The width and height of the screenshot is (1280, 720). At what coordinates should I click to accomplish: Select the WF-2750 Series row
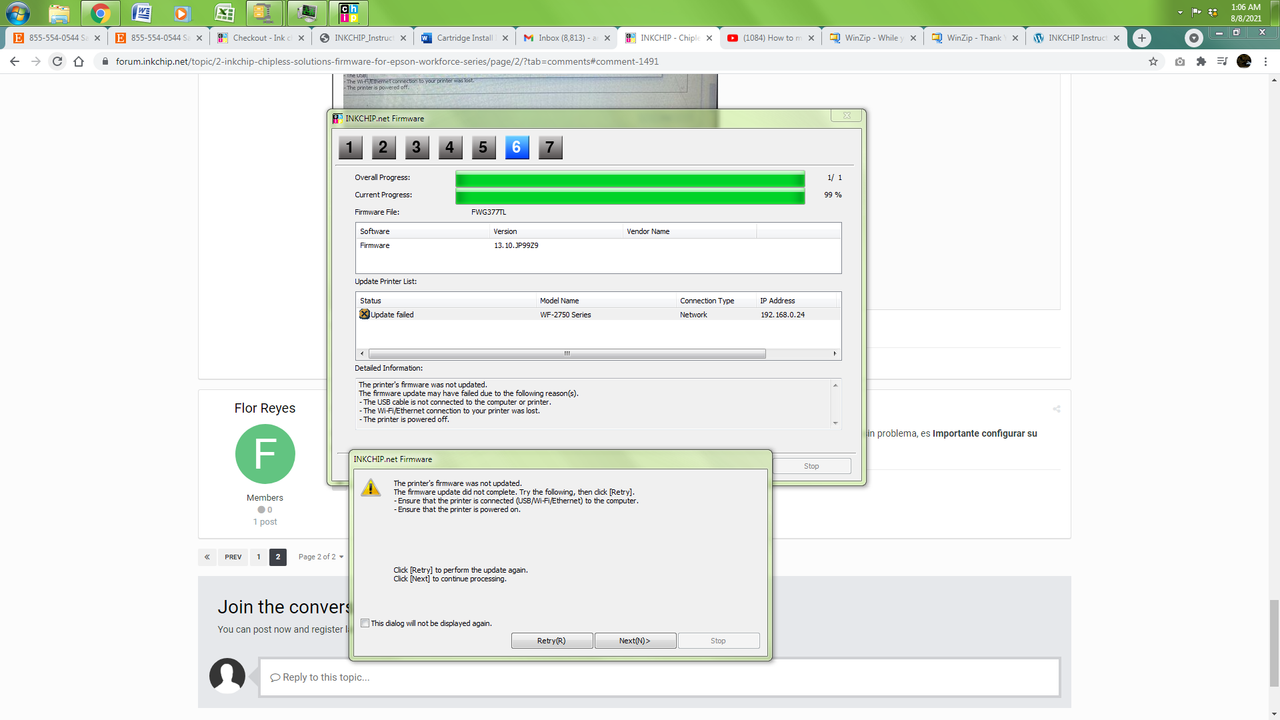[598, 314]
